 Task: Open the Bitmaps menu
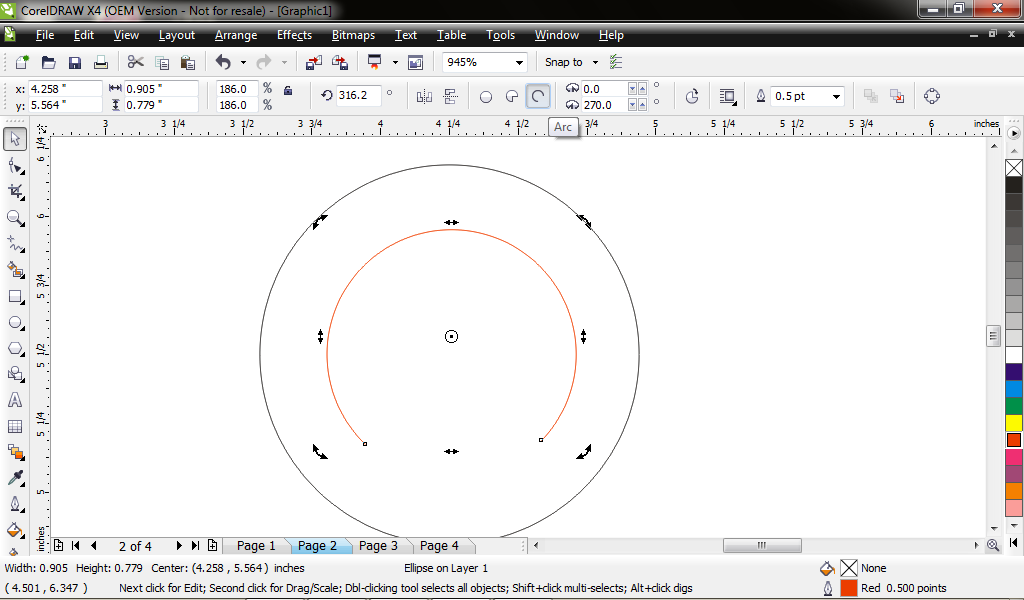click(x=353, y=35)
